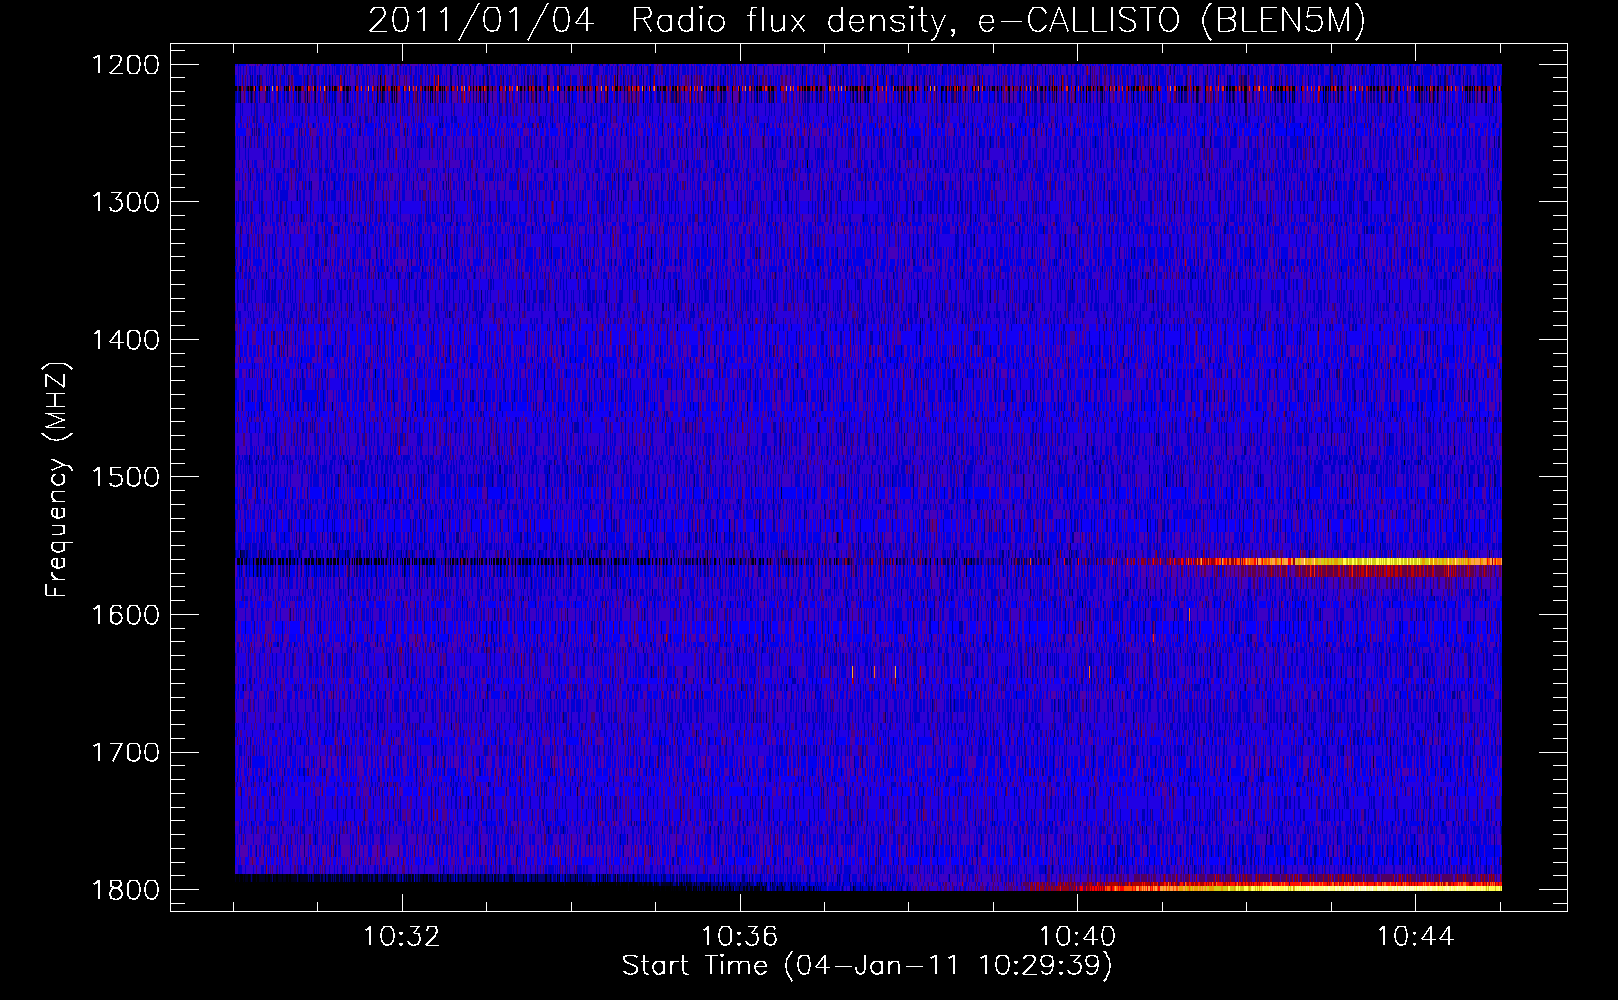The image size is (1618, 1000).
Task: Click the 10:36 time tick label
Action: (740, 937)
